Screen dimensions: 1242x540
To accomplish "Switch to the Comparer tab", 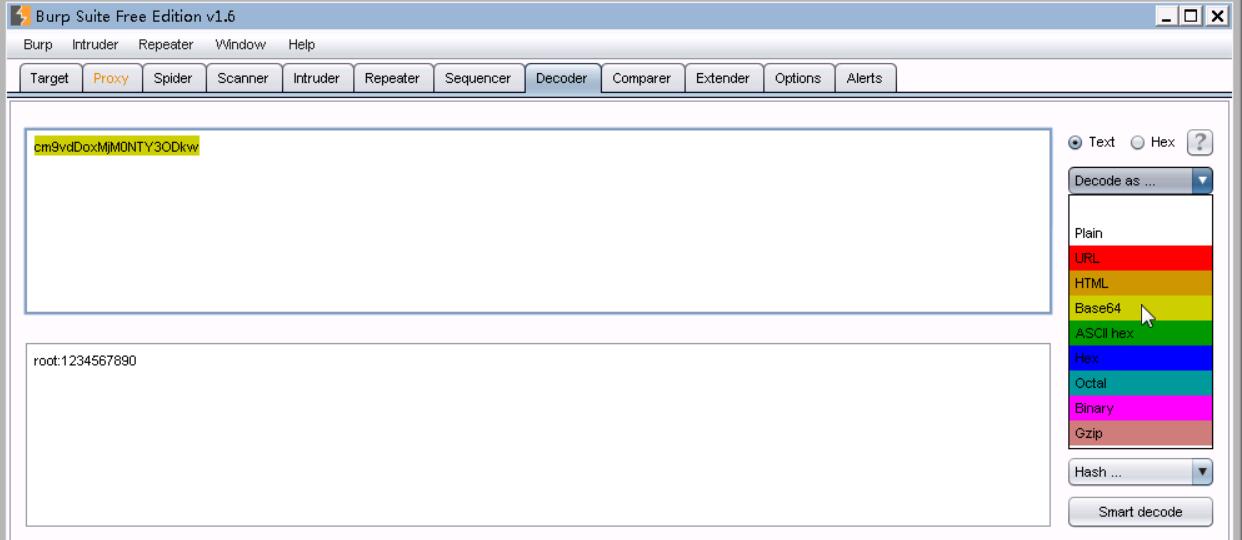I will tap(642, 79).
